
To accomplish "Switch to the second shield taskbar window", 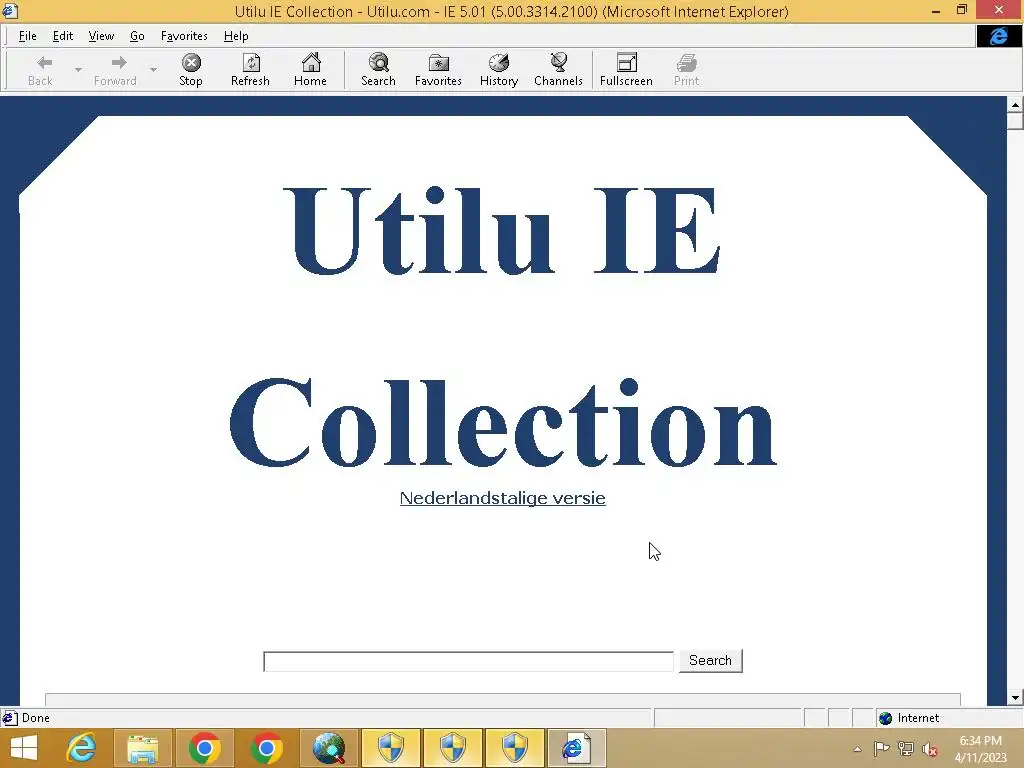I will click(x=452, y=748).
